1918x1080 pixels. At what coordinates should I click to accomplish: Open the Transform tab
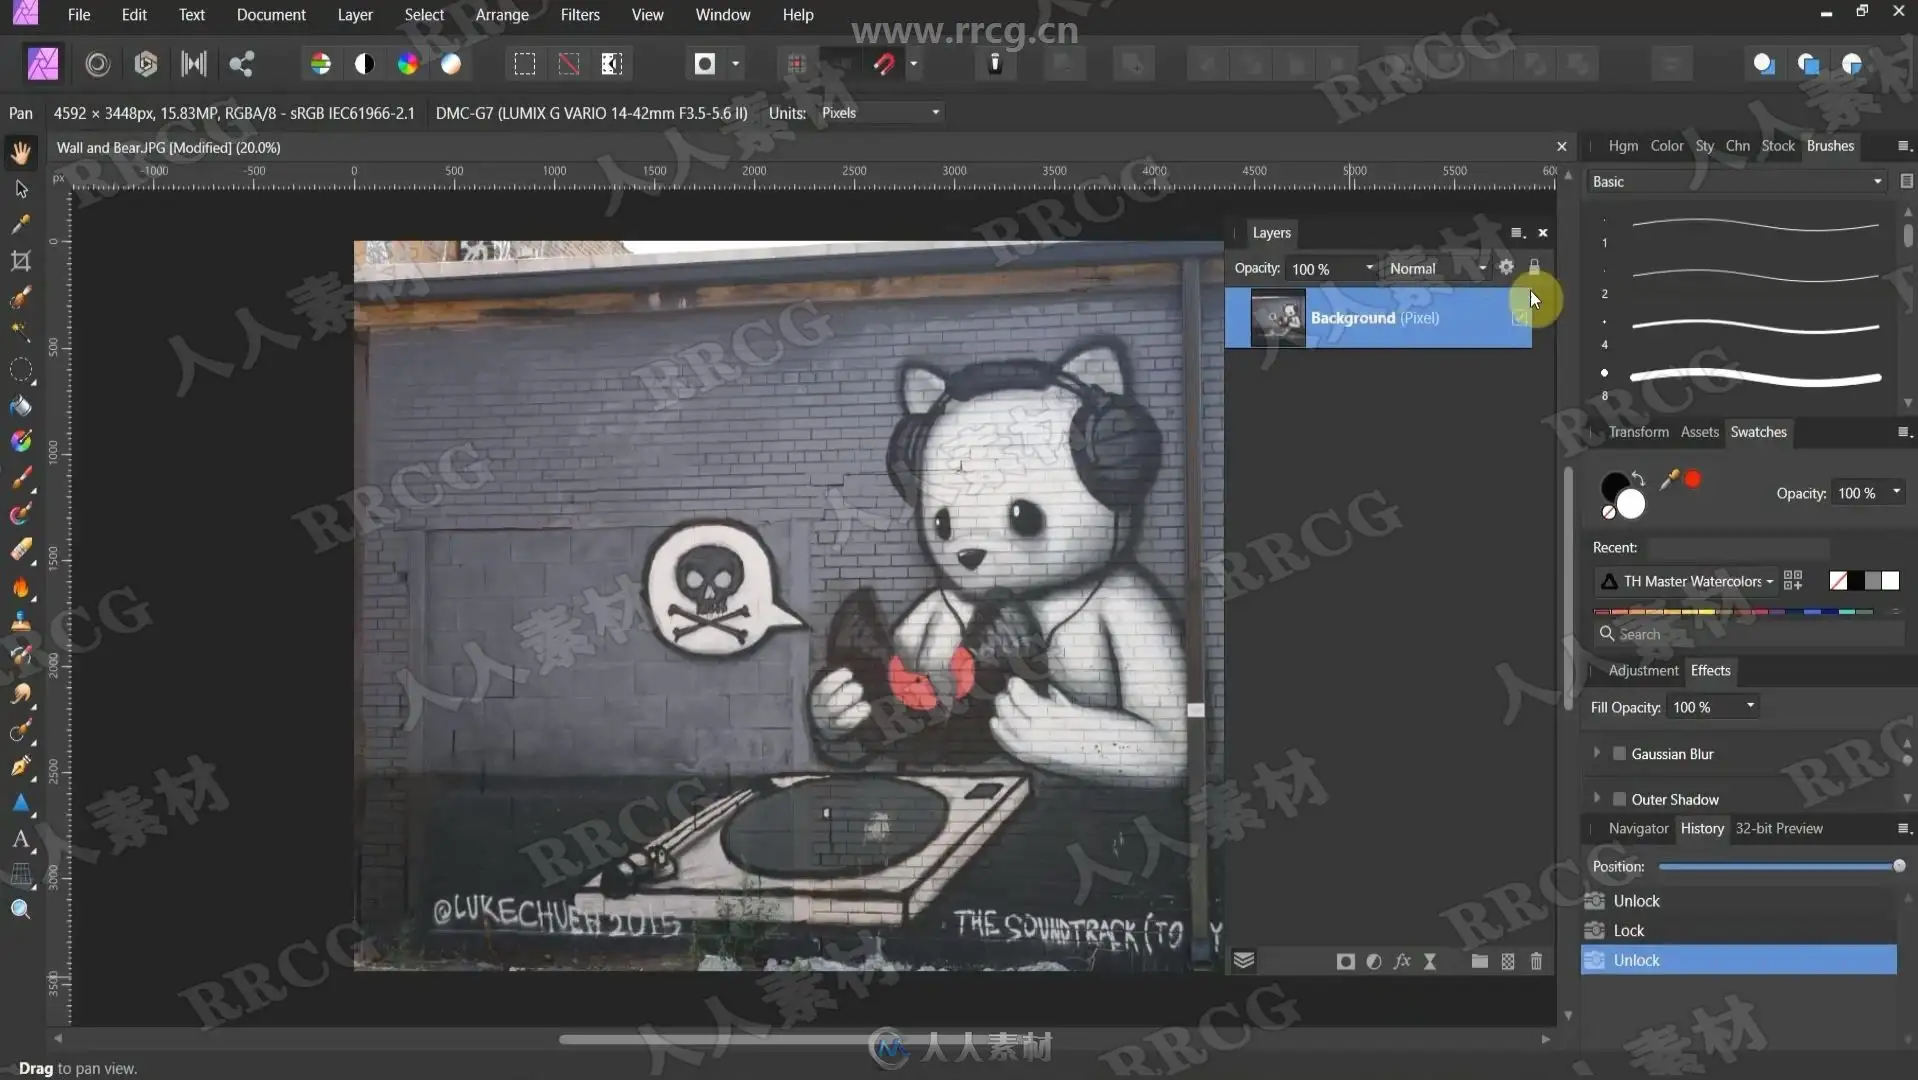pos(1638,432)
